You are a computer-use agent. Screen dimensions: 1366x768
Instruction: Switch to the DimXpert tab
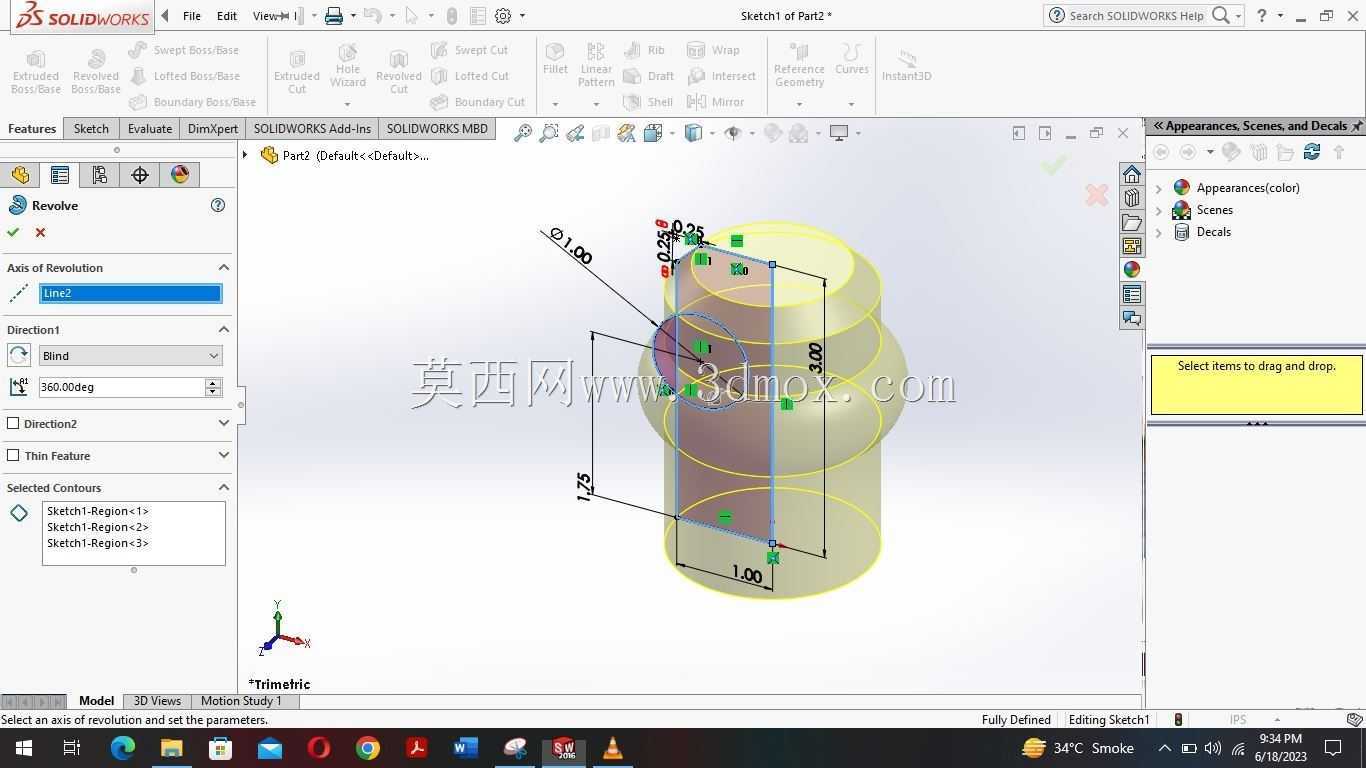tap(213, 128)
